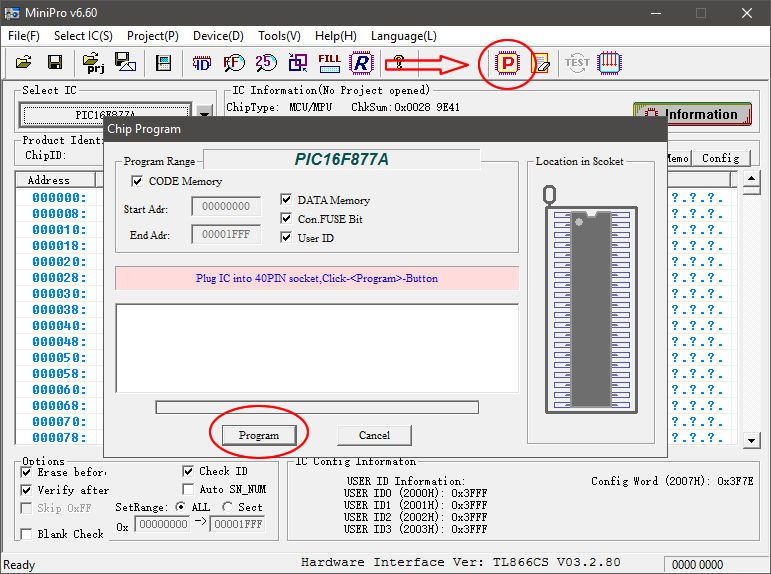Click the Config Word 0x3F7E value
771x574 pixels.
735,481
